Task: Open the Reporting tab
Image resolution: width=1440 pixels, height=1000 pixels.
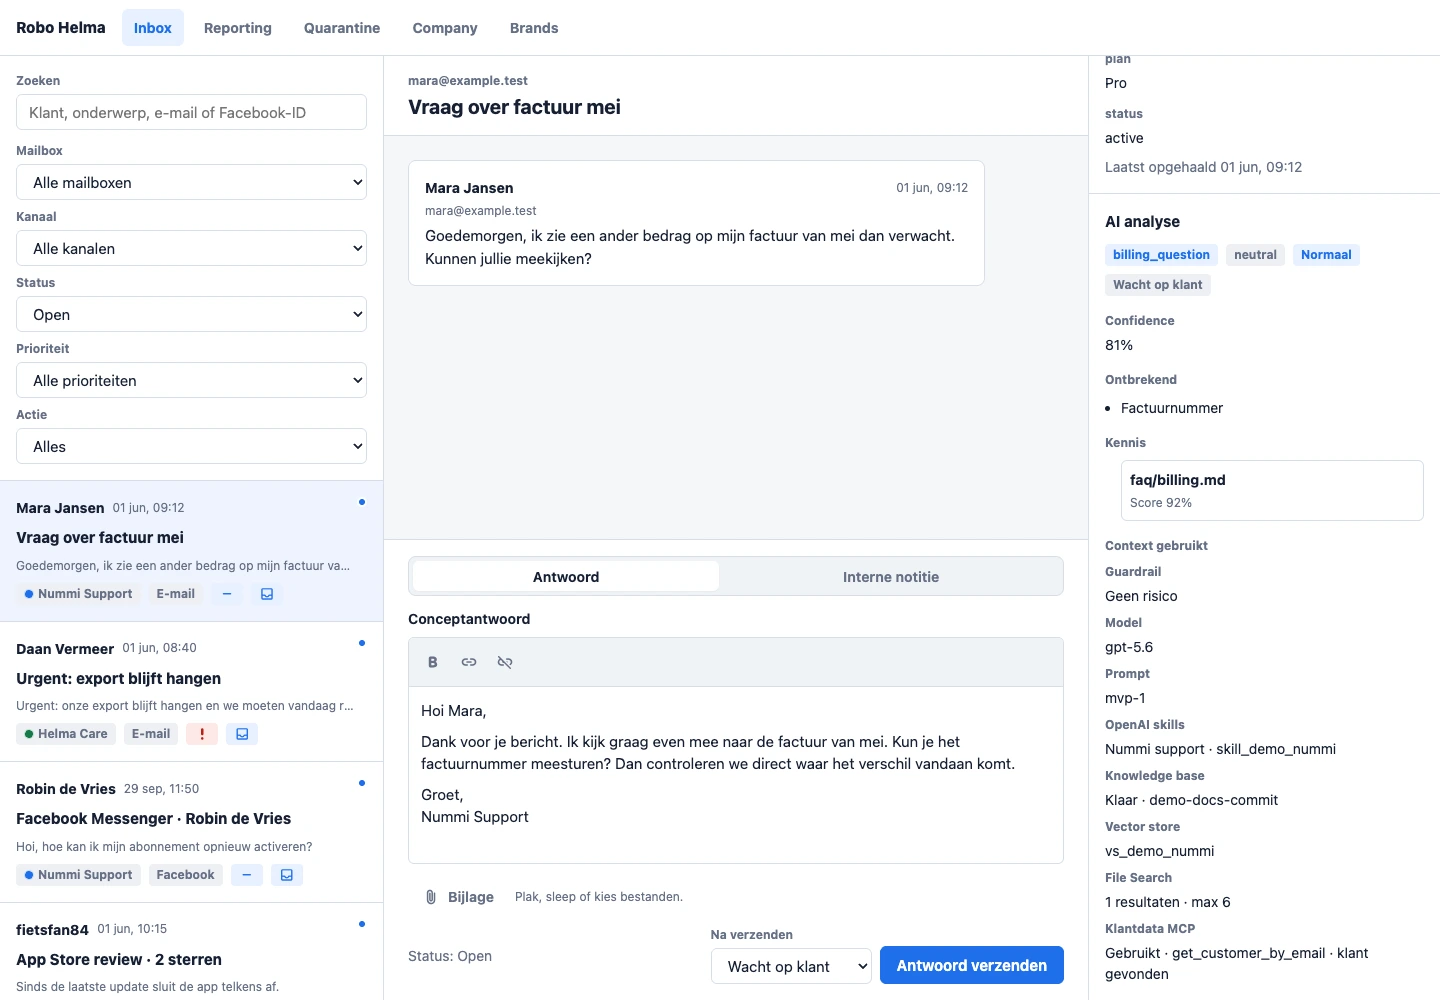Action: 238,28
